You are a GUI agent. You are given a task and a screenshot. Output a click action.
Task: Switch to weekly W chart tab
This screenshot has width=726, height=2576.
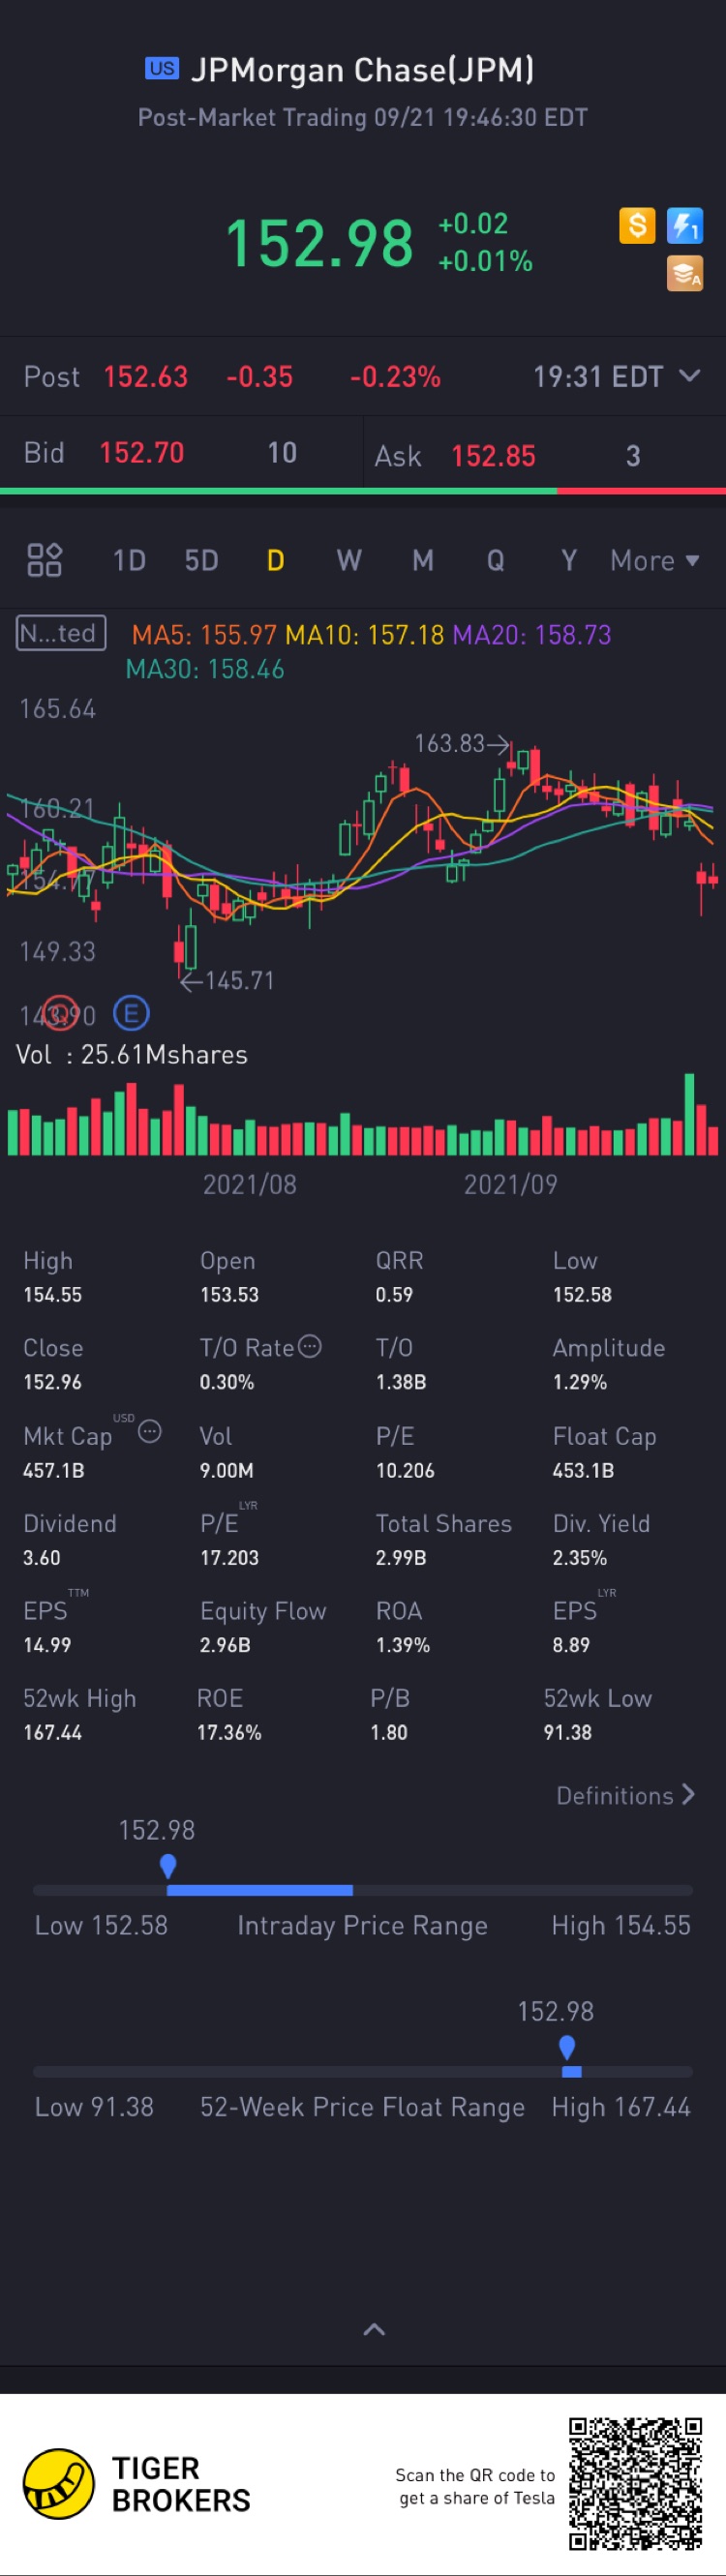(349, 560)
